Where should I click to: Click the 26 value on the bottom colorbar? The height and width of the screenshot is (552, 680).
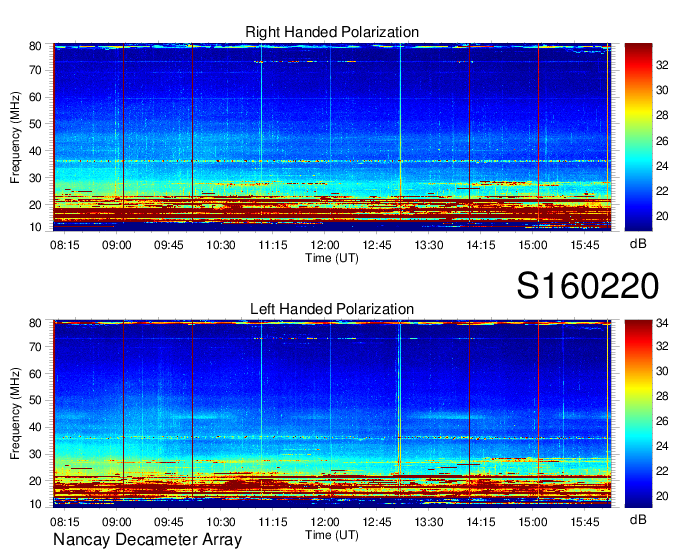click(662, 421)
